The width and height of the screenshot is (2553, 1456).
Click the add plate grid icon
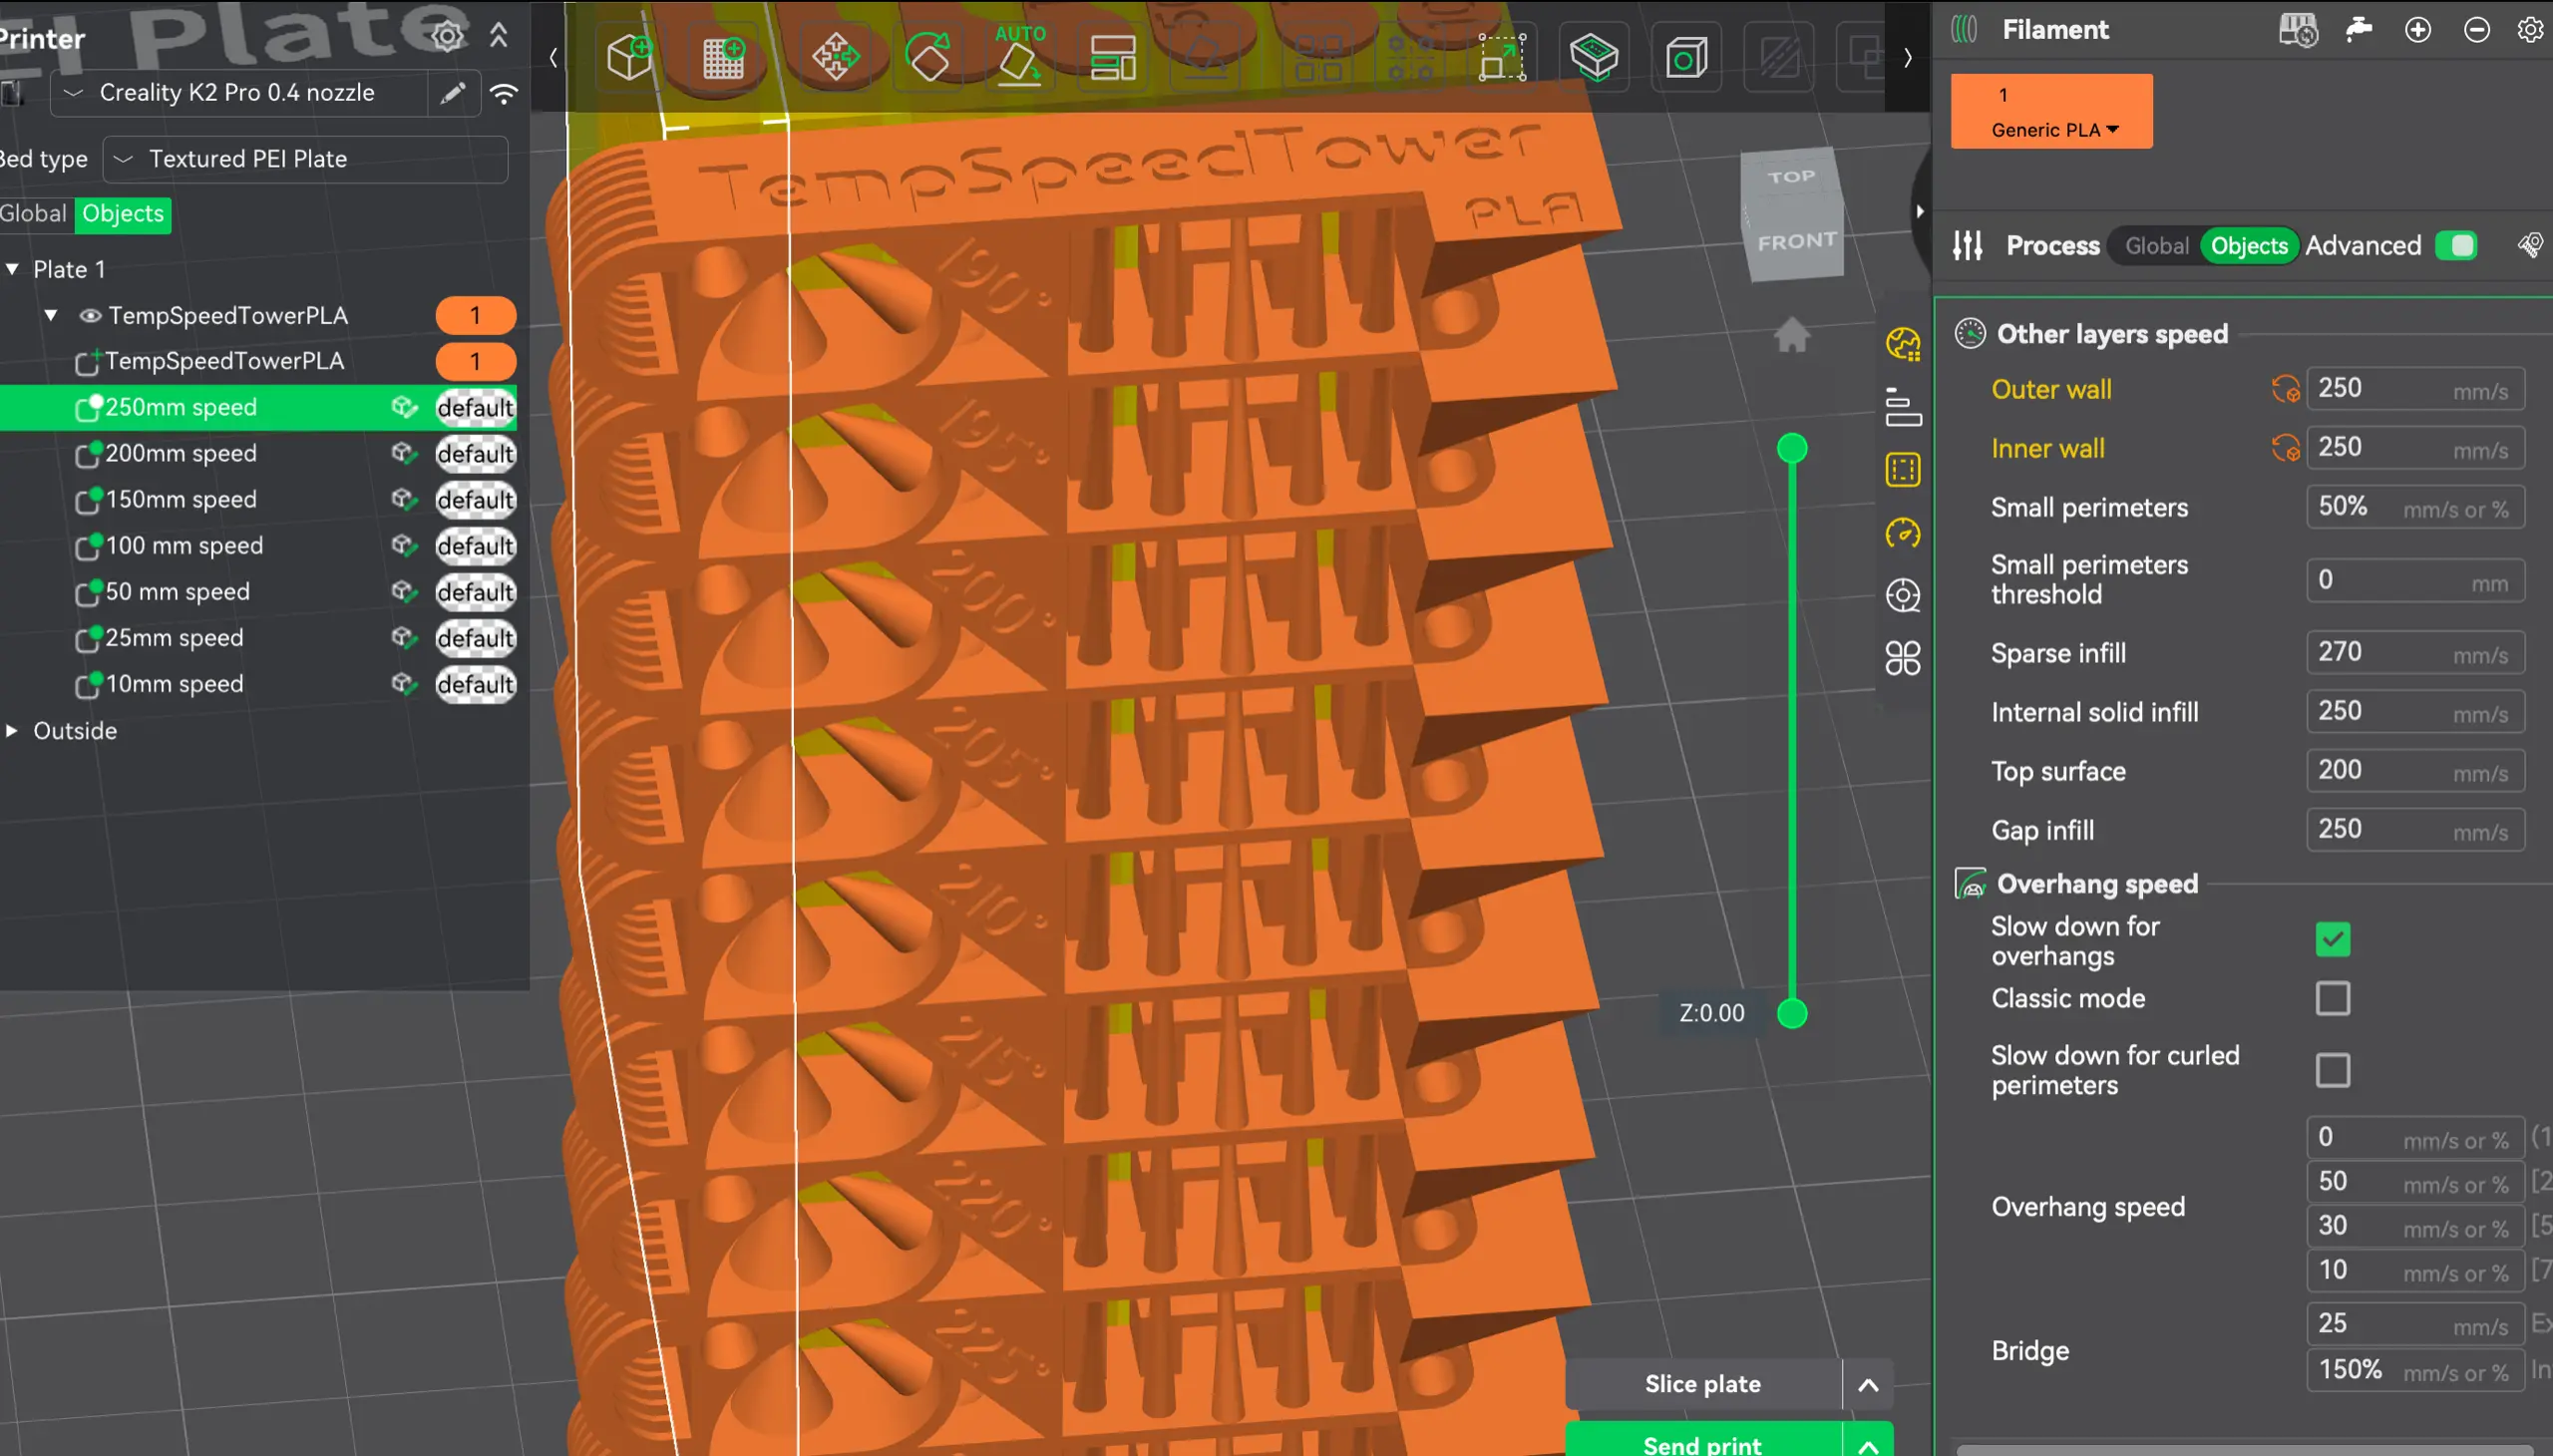coord(724,57)
